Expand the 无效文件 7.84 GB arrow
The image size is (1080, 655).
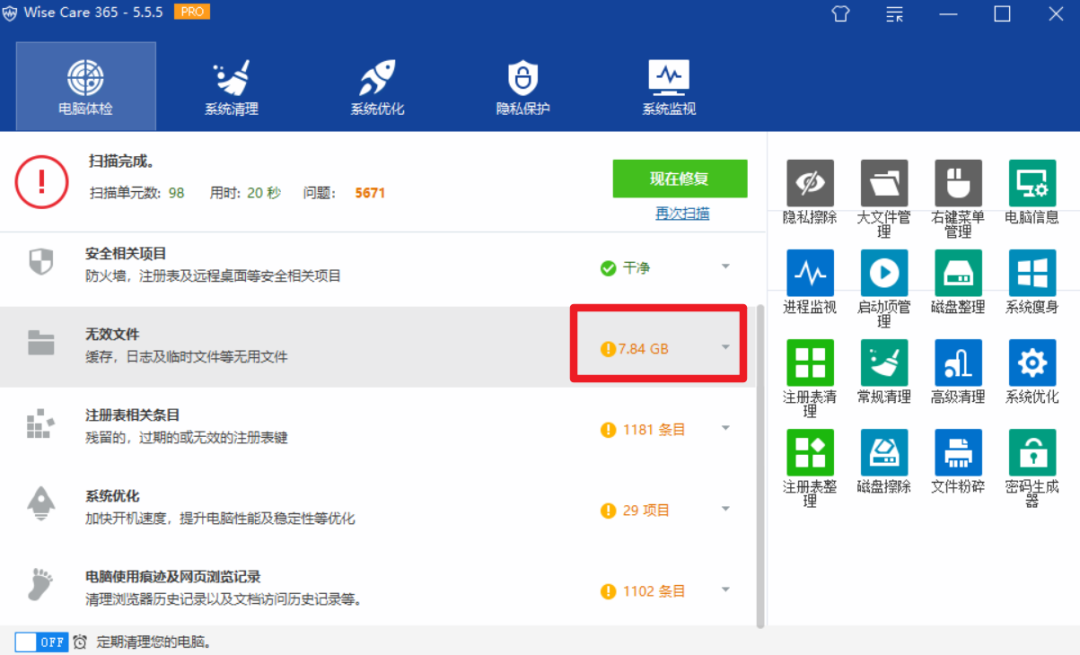pos(725,347)
